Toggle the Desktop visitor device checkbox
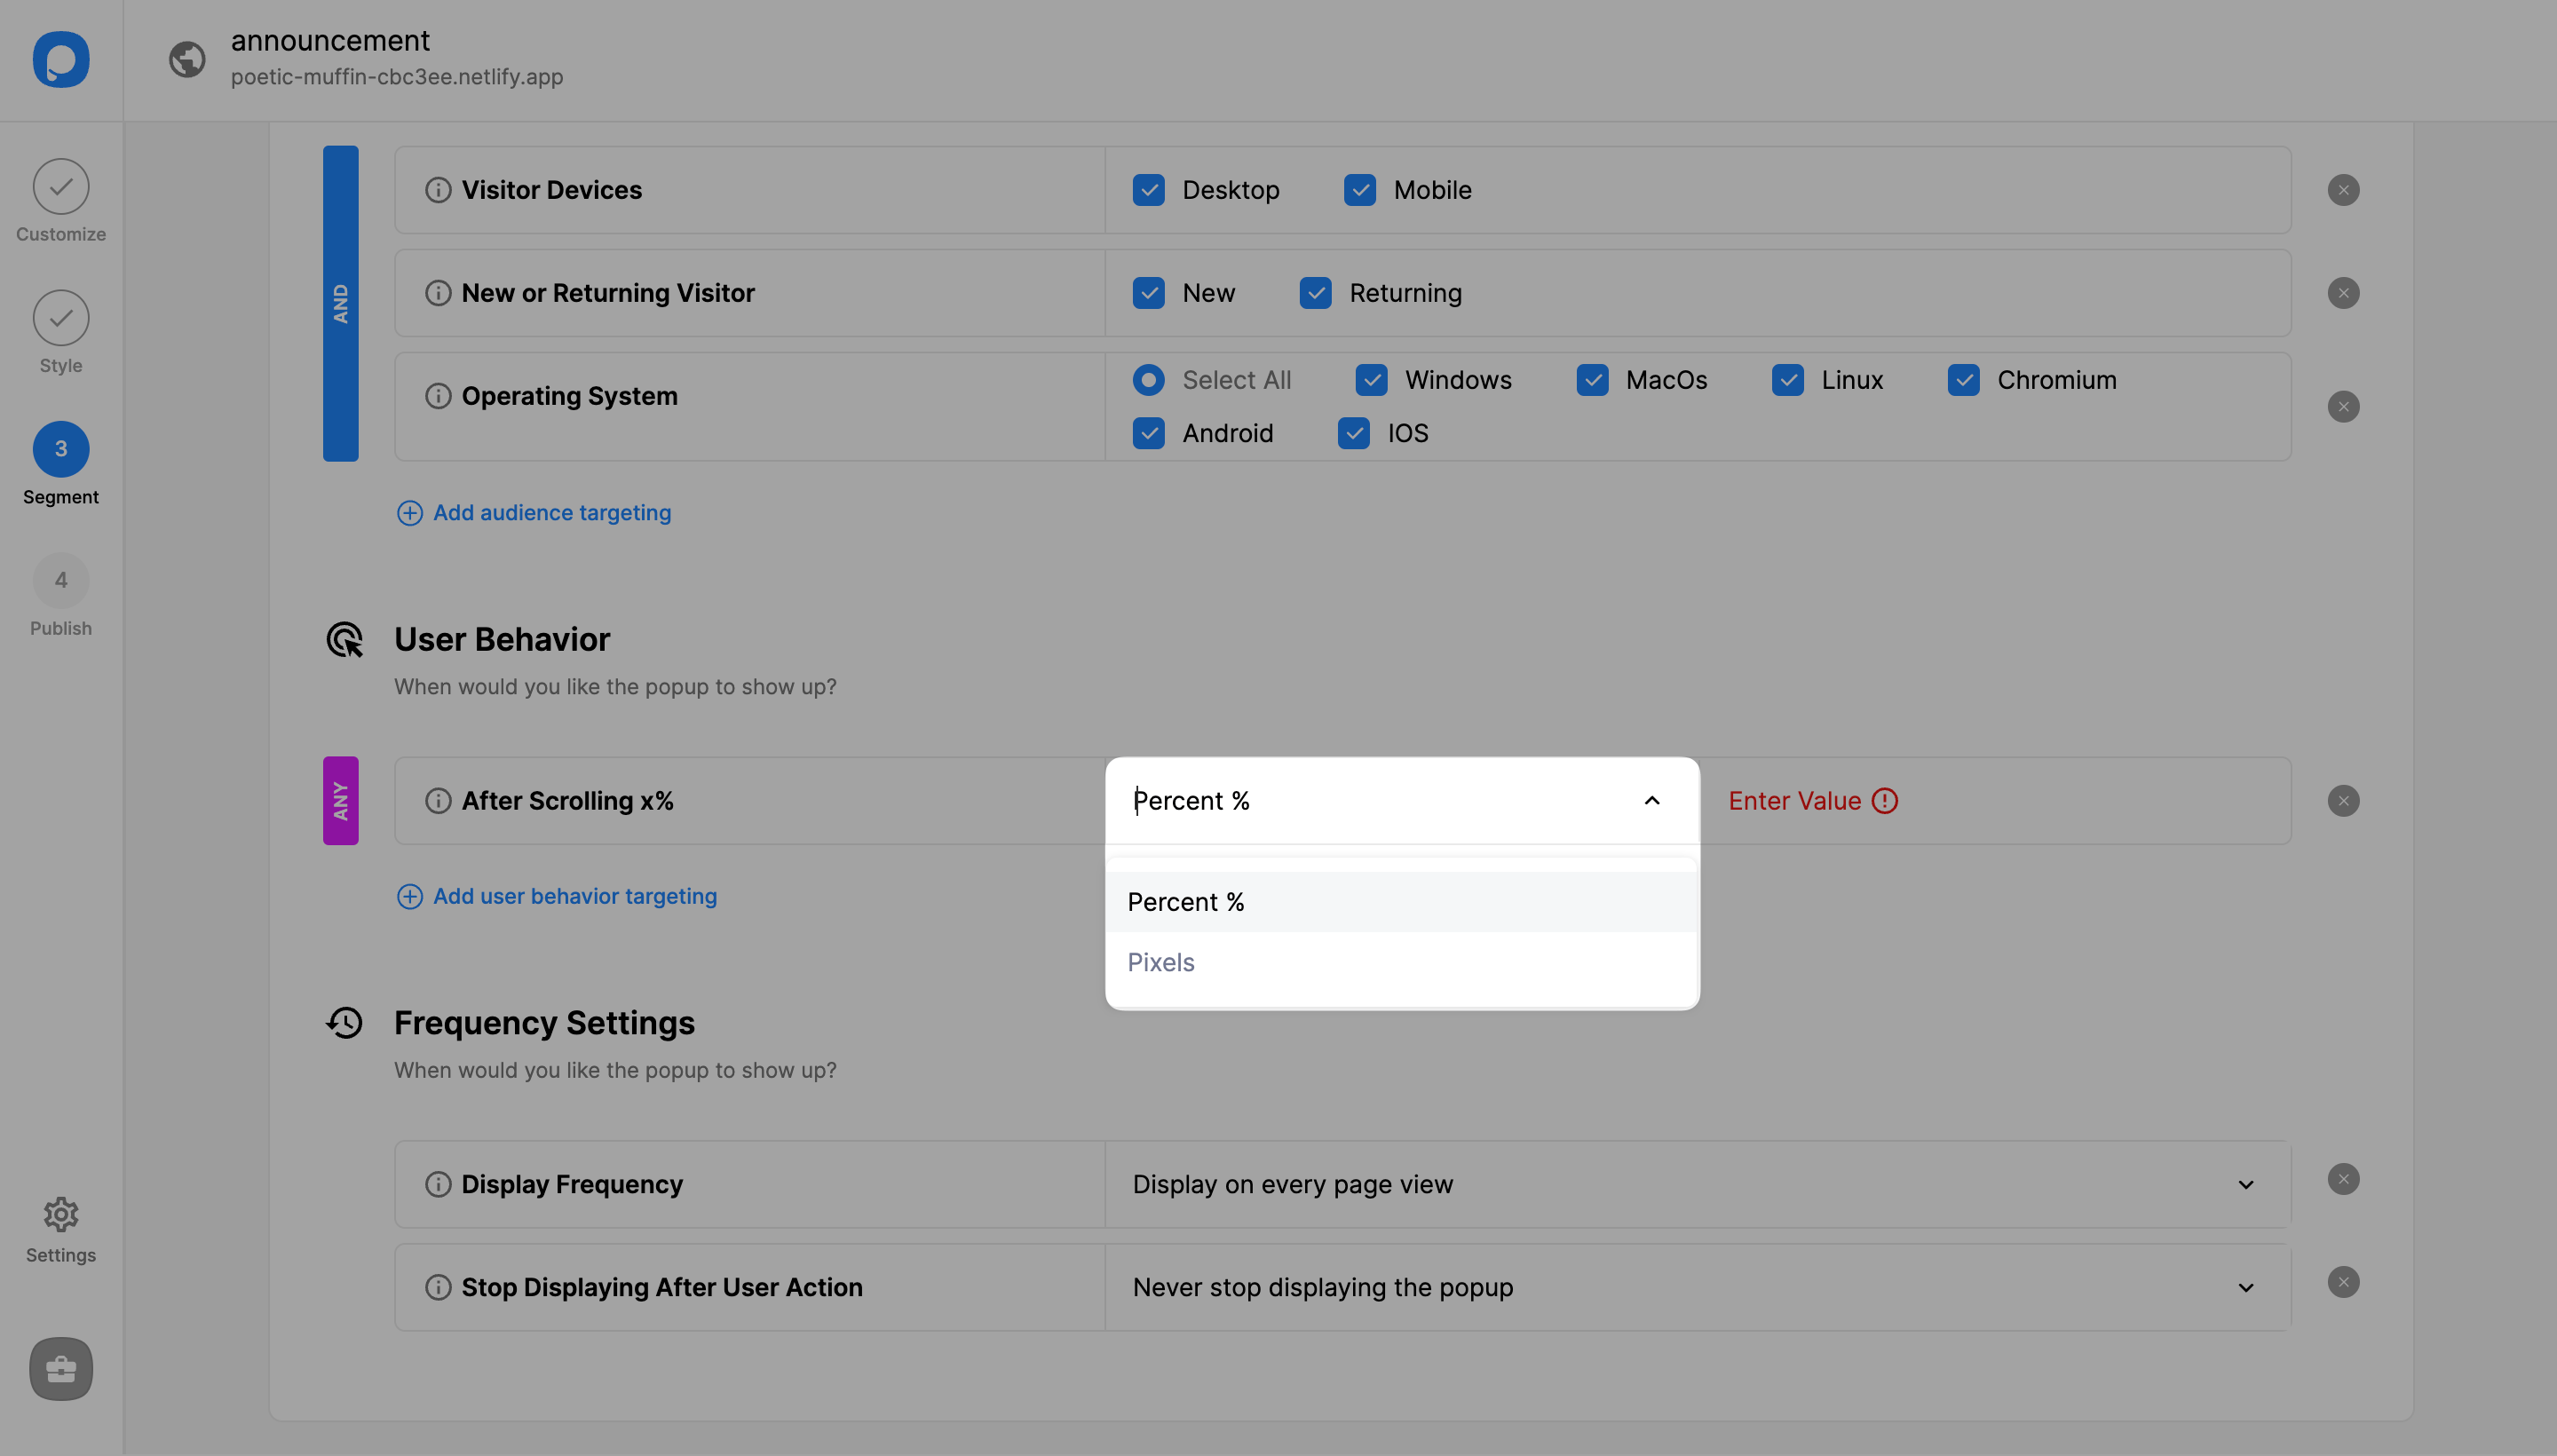The height and width of the screenshot is (1456, 2557). pyautogui.click(x=1151, y=188)
